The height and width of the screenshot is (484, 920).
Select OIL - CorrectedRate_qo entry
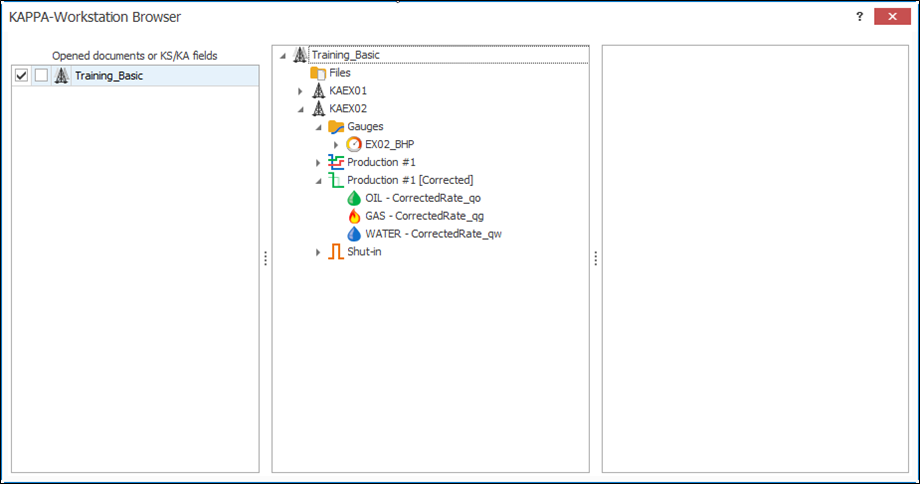tap(423, 198)
